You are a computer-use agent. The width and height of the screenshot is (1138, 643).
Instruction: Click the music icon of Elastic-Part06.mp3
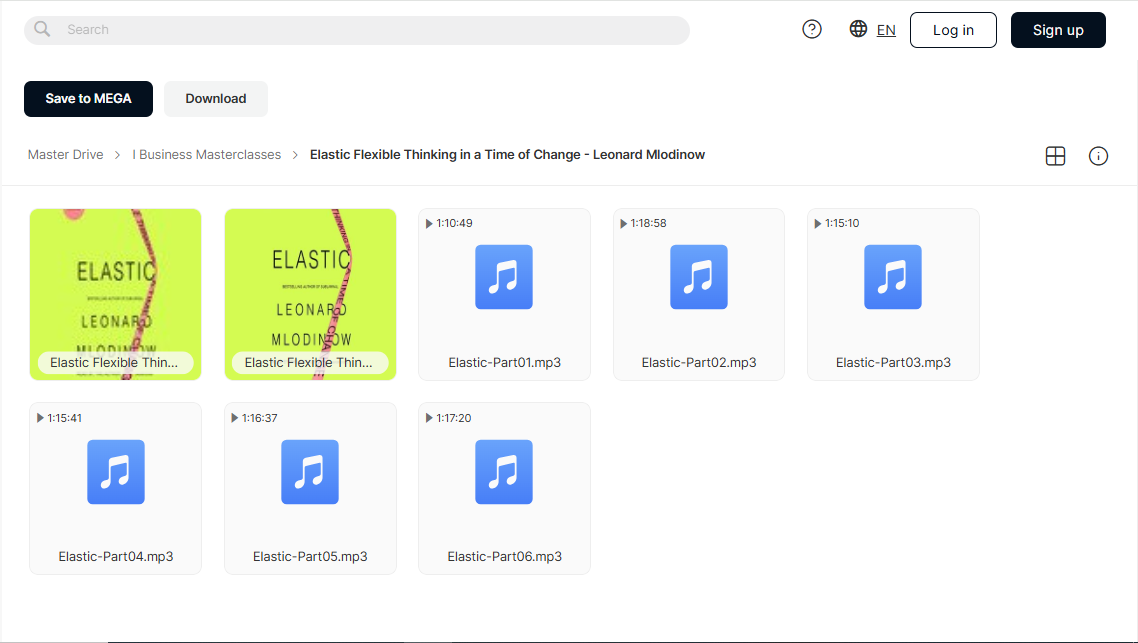(504, 472)
